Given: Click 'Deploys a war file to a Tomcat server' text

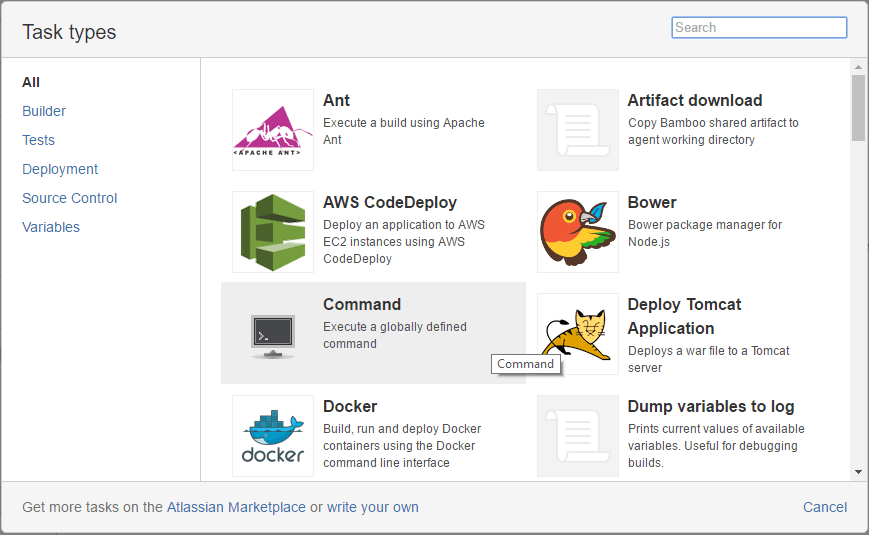Looking at the screenshot, I should click(x=709, y=359).
